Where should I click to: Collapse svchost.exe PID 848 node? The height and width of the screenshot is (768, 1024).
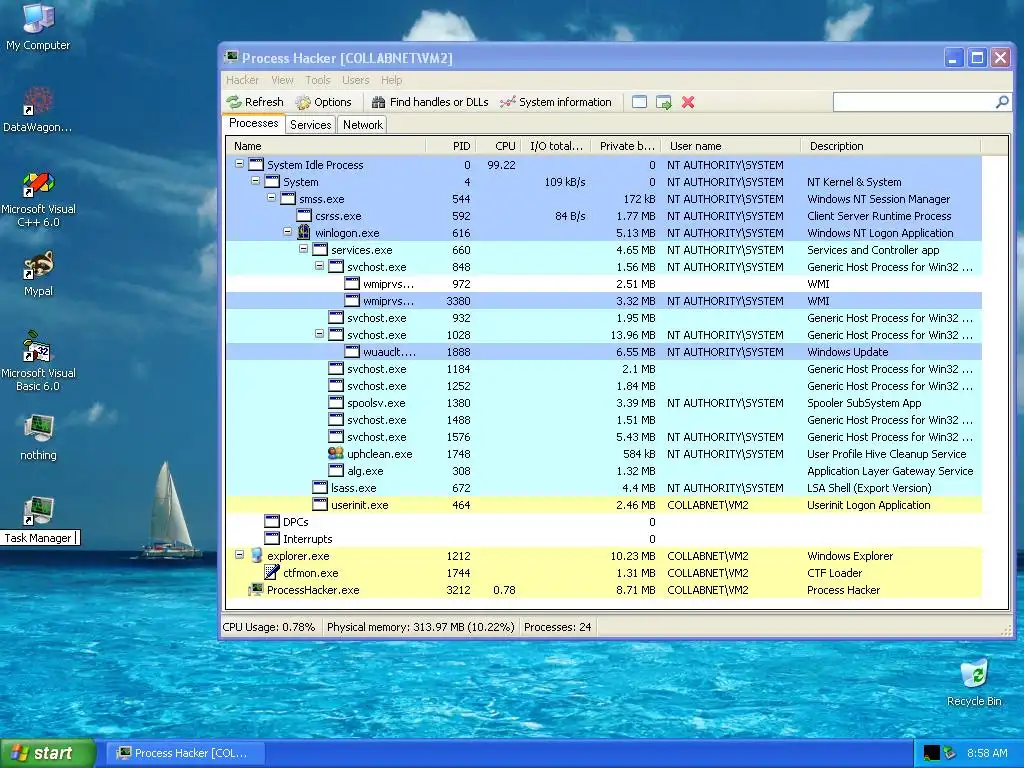click(x=319, y=266)
